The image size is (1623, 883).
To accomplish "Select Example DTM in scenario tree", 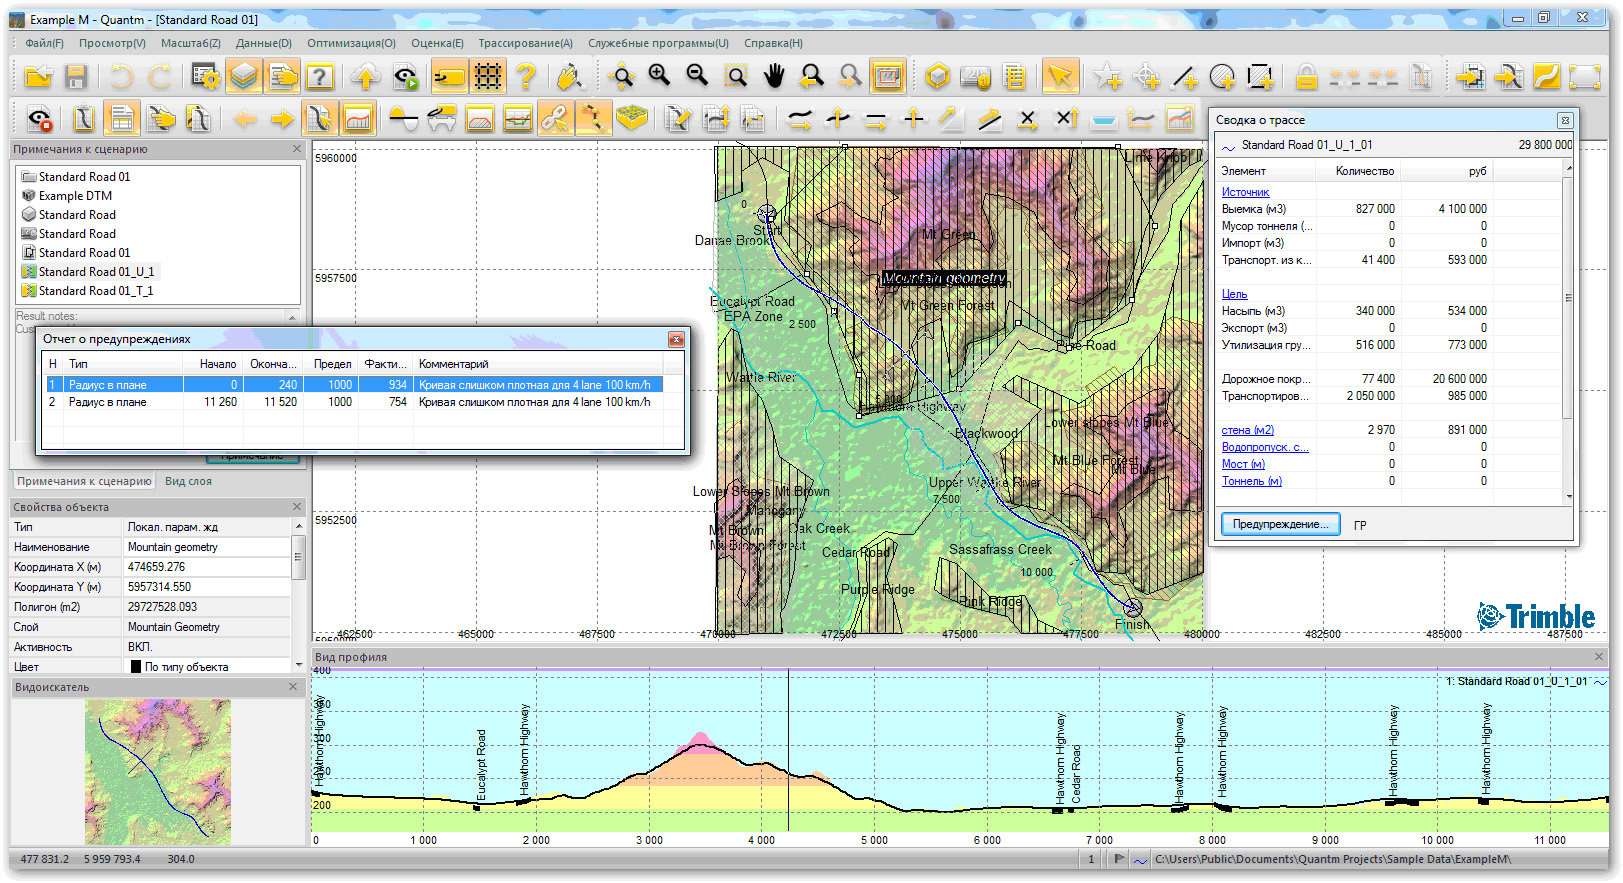I will coord(75,196).
